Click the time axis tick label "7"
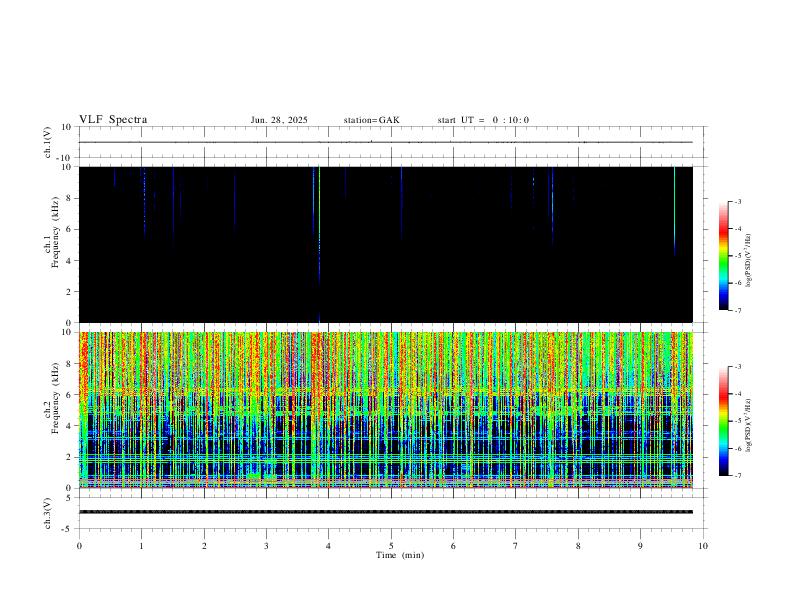Viewport: 792px width, 612px height. [x=516, y=546]
